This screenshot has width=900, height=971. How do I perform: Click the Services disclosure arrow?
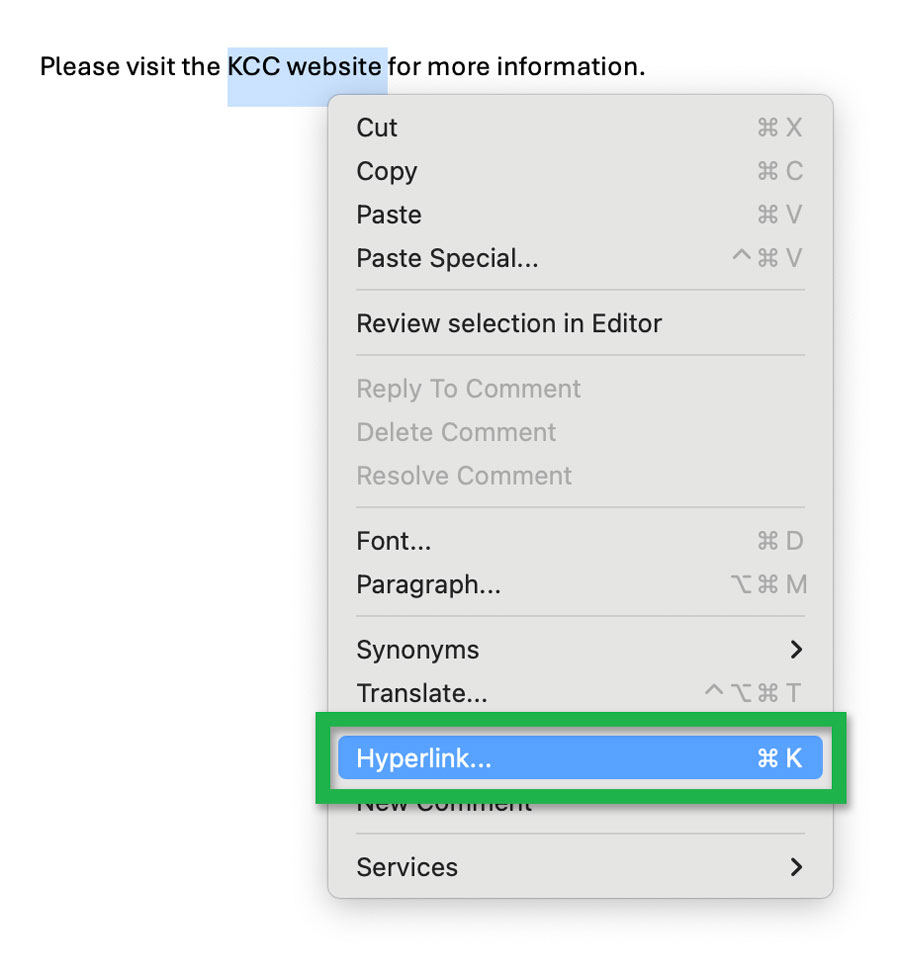[x=797, y=867]
